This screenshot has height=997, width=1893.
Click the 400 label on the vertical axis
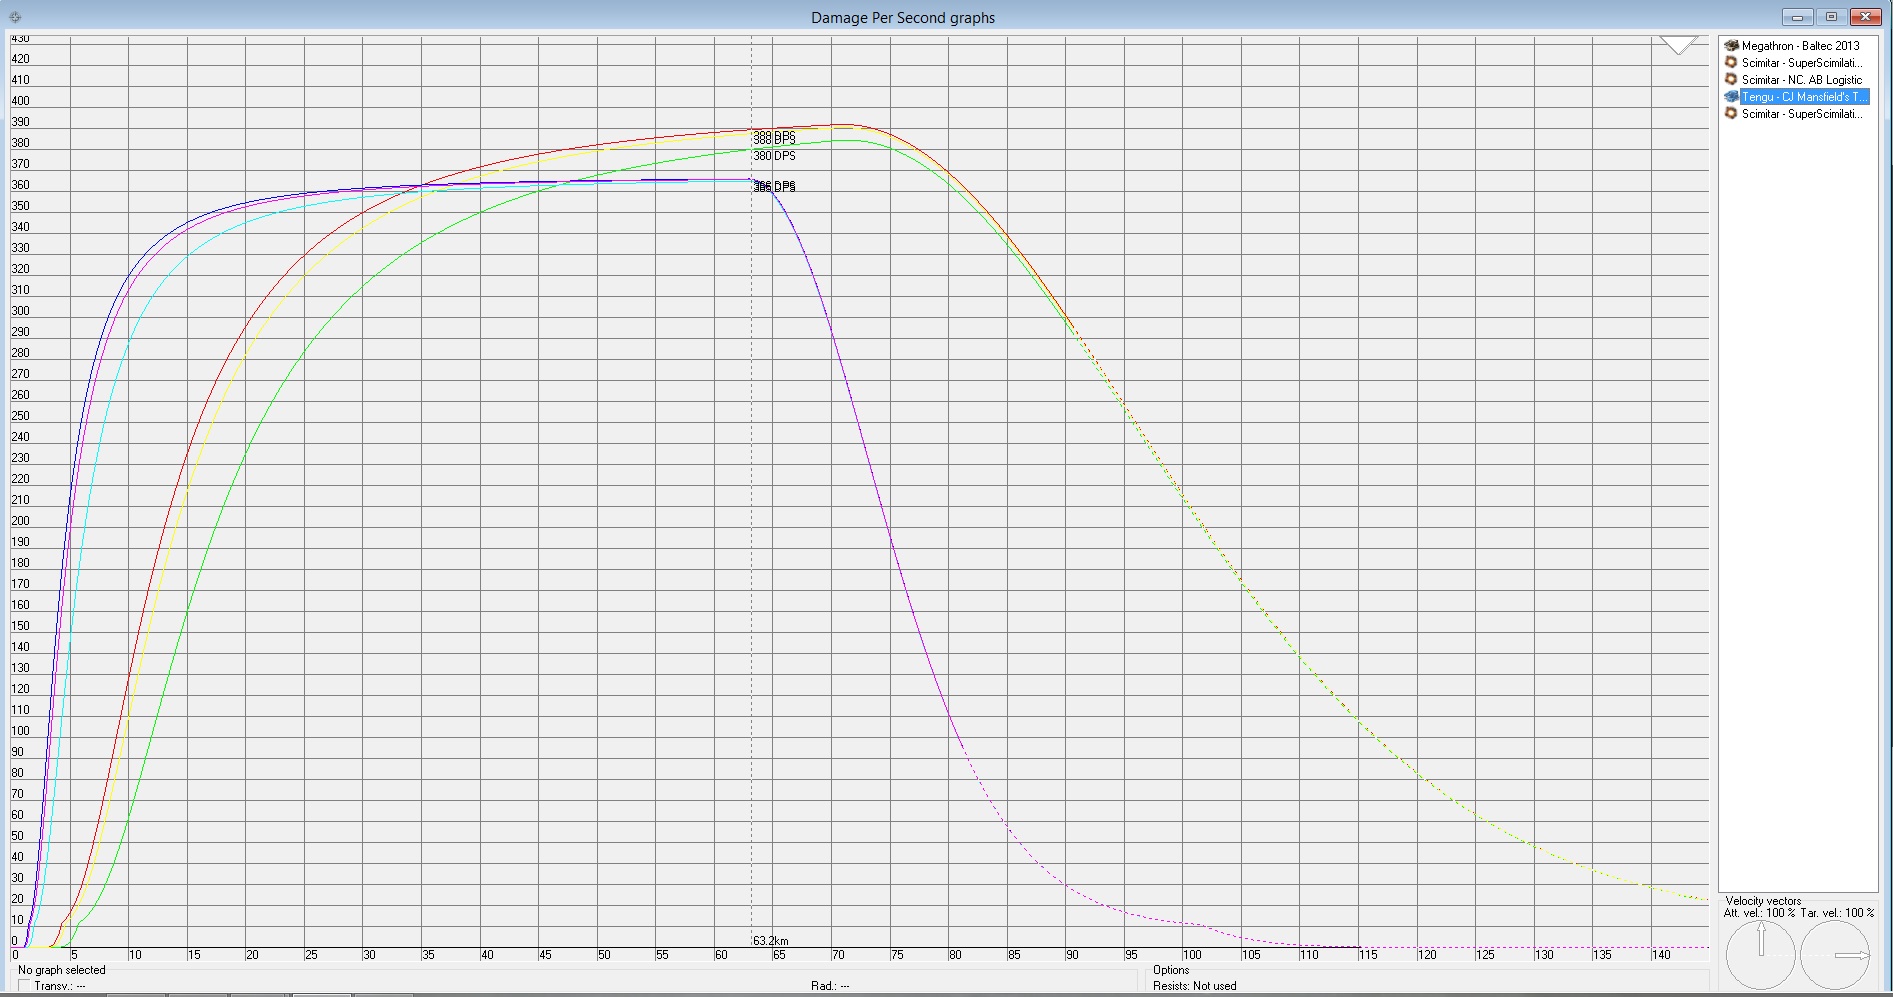(x=20, y=101)
